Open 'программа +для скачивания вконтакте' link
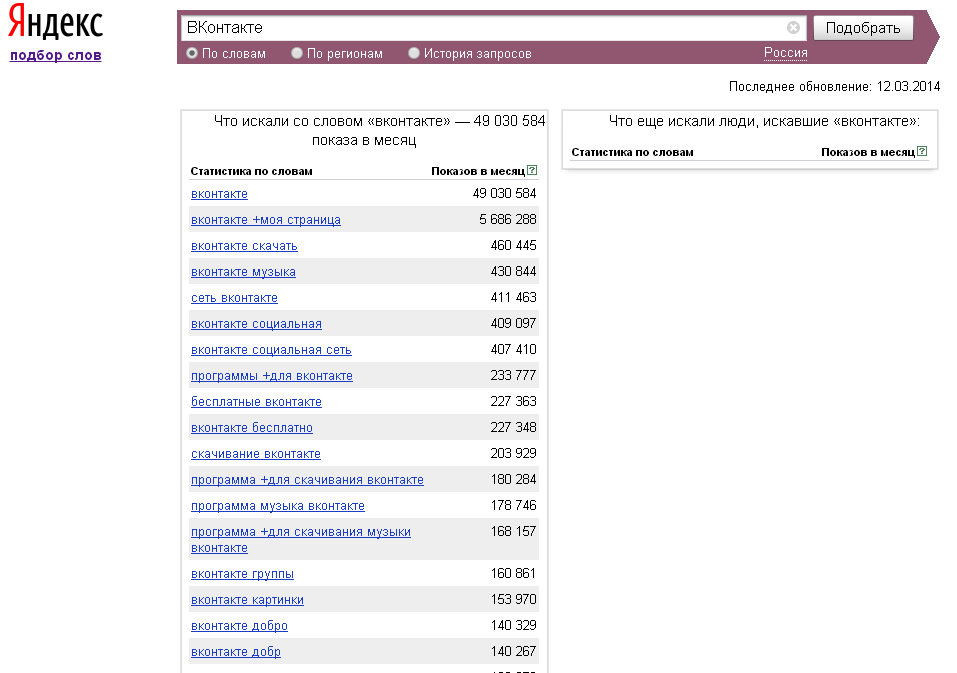Image resolution: width=957 pixels, height=673 pixels. click(307, 480)
